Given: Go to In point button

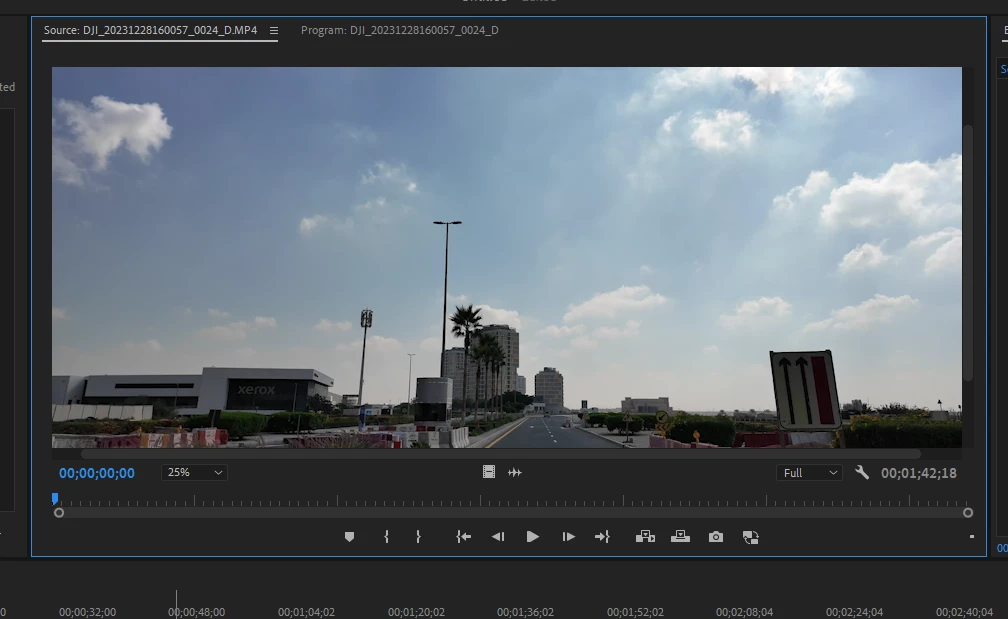Looking at the screenshot, I should [x=464, y=537].
